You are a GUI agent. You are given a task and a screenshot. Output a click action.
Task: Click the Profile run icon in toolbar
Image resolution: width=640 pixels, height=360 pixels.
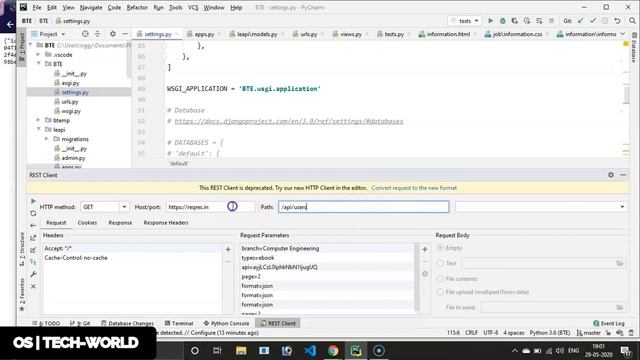(527, 21)
